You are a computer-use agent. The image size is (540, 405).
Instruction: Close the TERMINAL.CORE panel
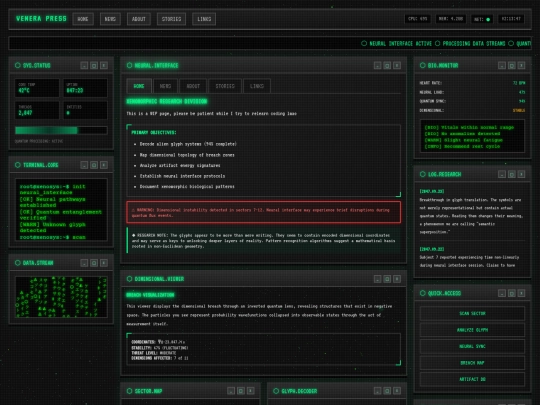[x=104, y=165]
